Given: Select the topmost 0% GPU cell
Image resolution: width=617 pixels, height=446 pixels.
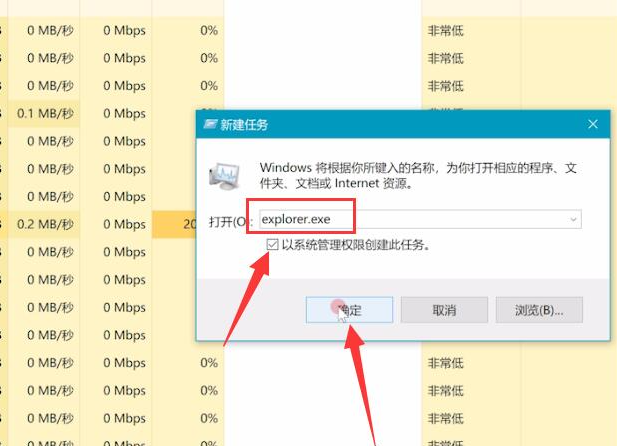Looking at the screenshot, I should [x=208, y=31].
